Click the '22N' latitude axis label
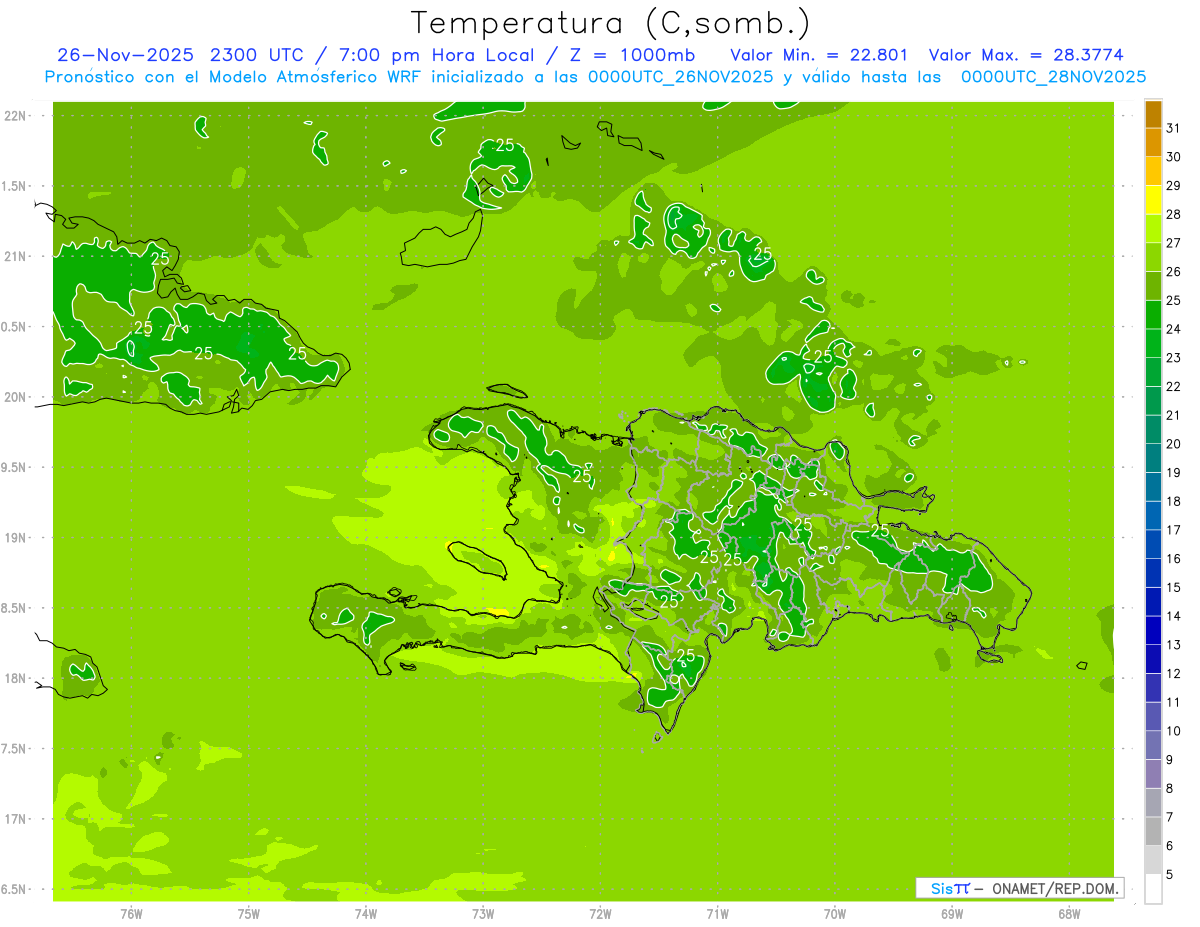 coord(15,115)
